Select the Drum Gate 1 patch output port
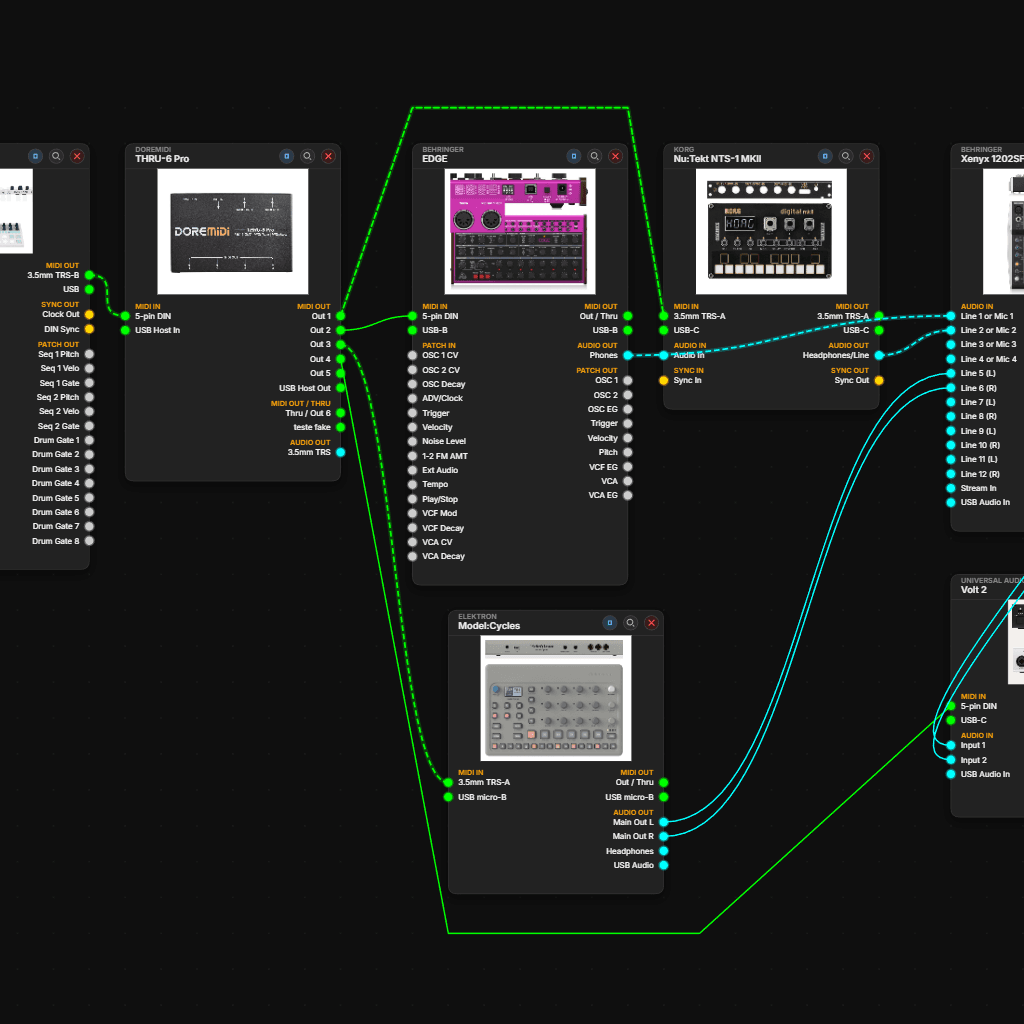Screen dimensions: 1024x1024 pyautogui.click(x=88, y=440)
